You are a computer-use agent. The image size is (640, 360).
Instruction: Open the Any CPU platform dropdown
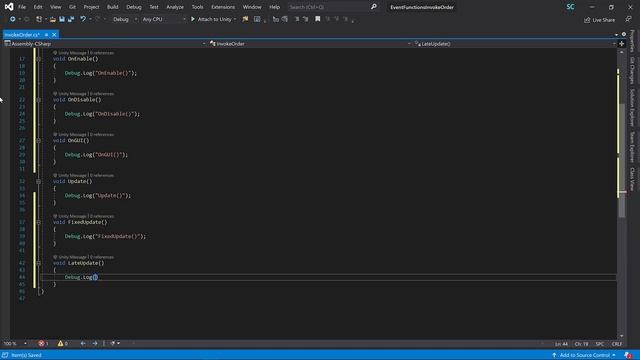coord(163,19)
